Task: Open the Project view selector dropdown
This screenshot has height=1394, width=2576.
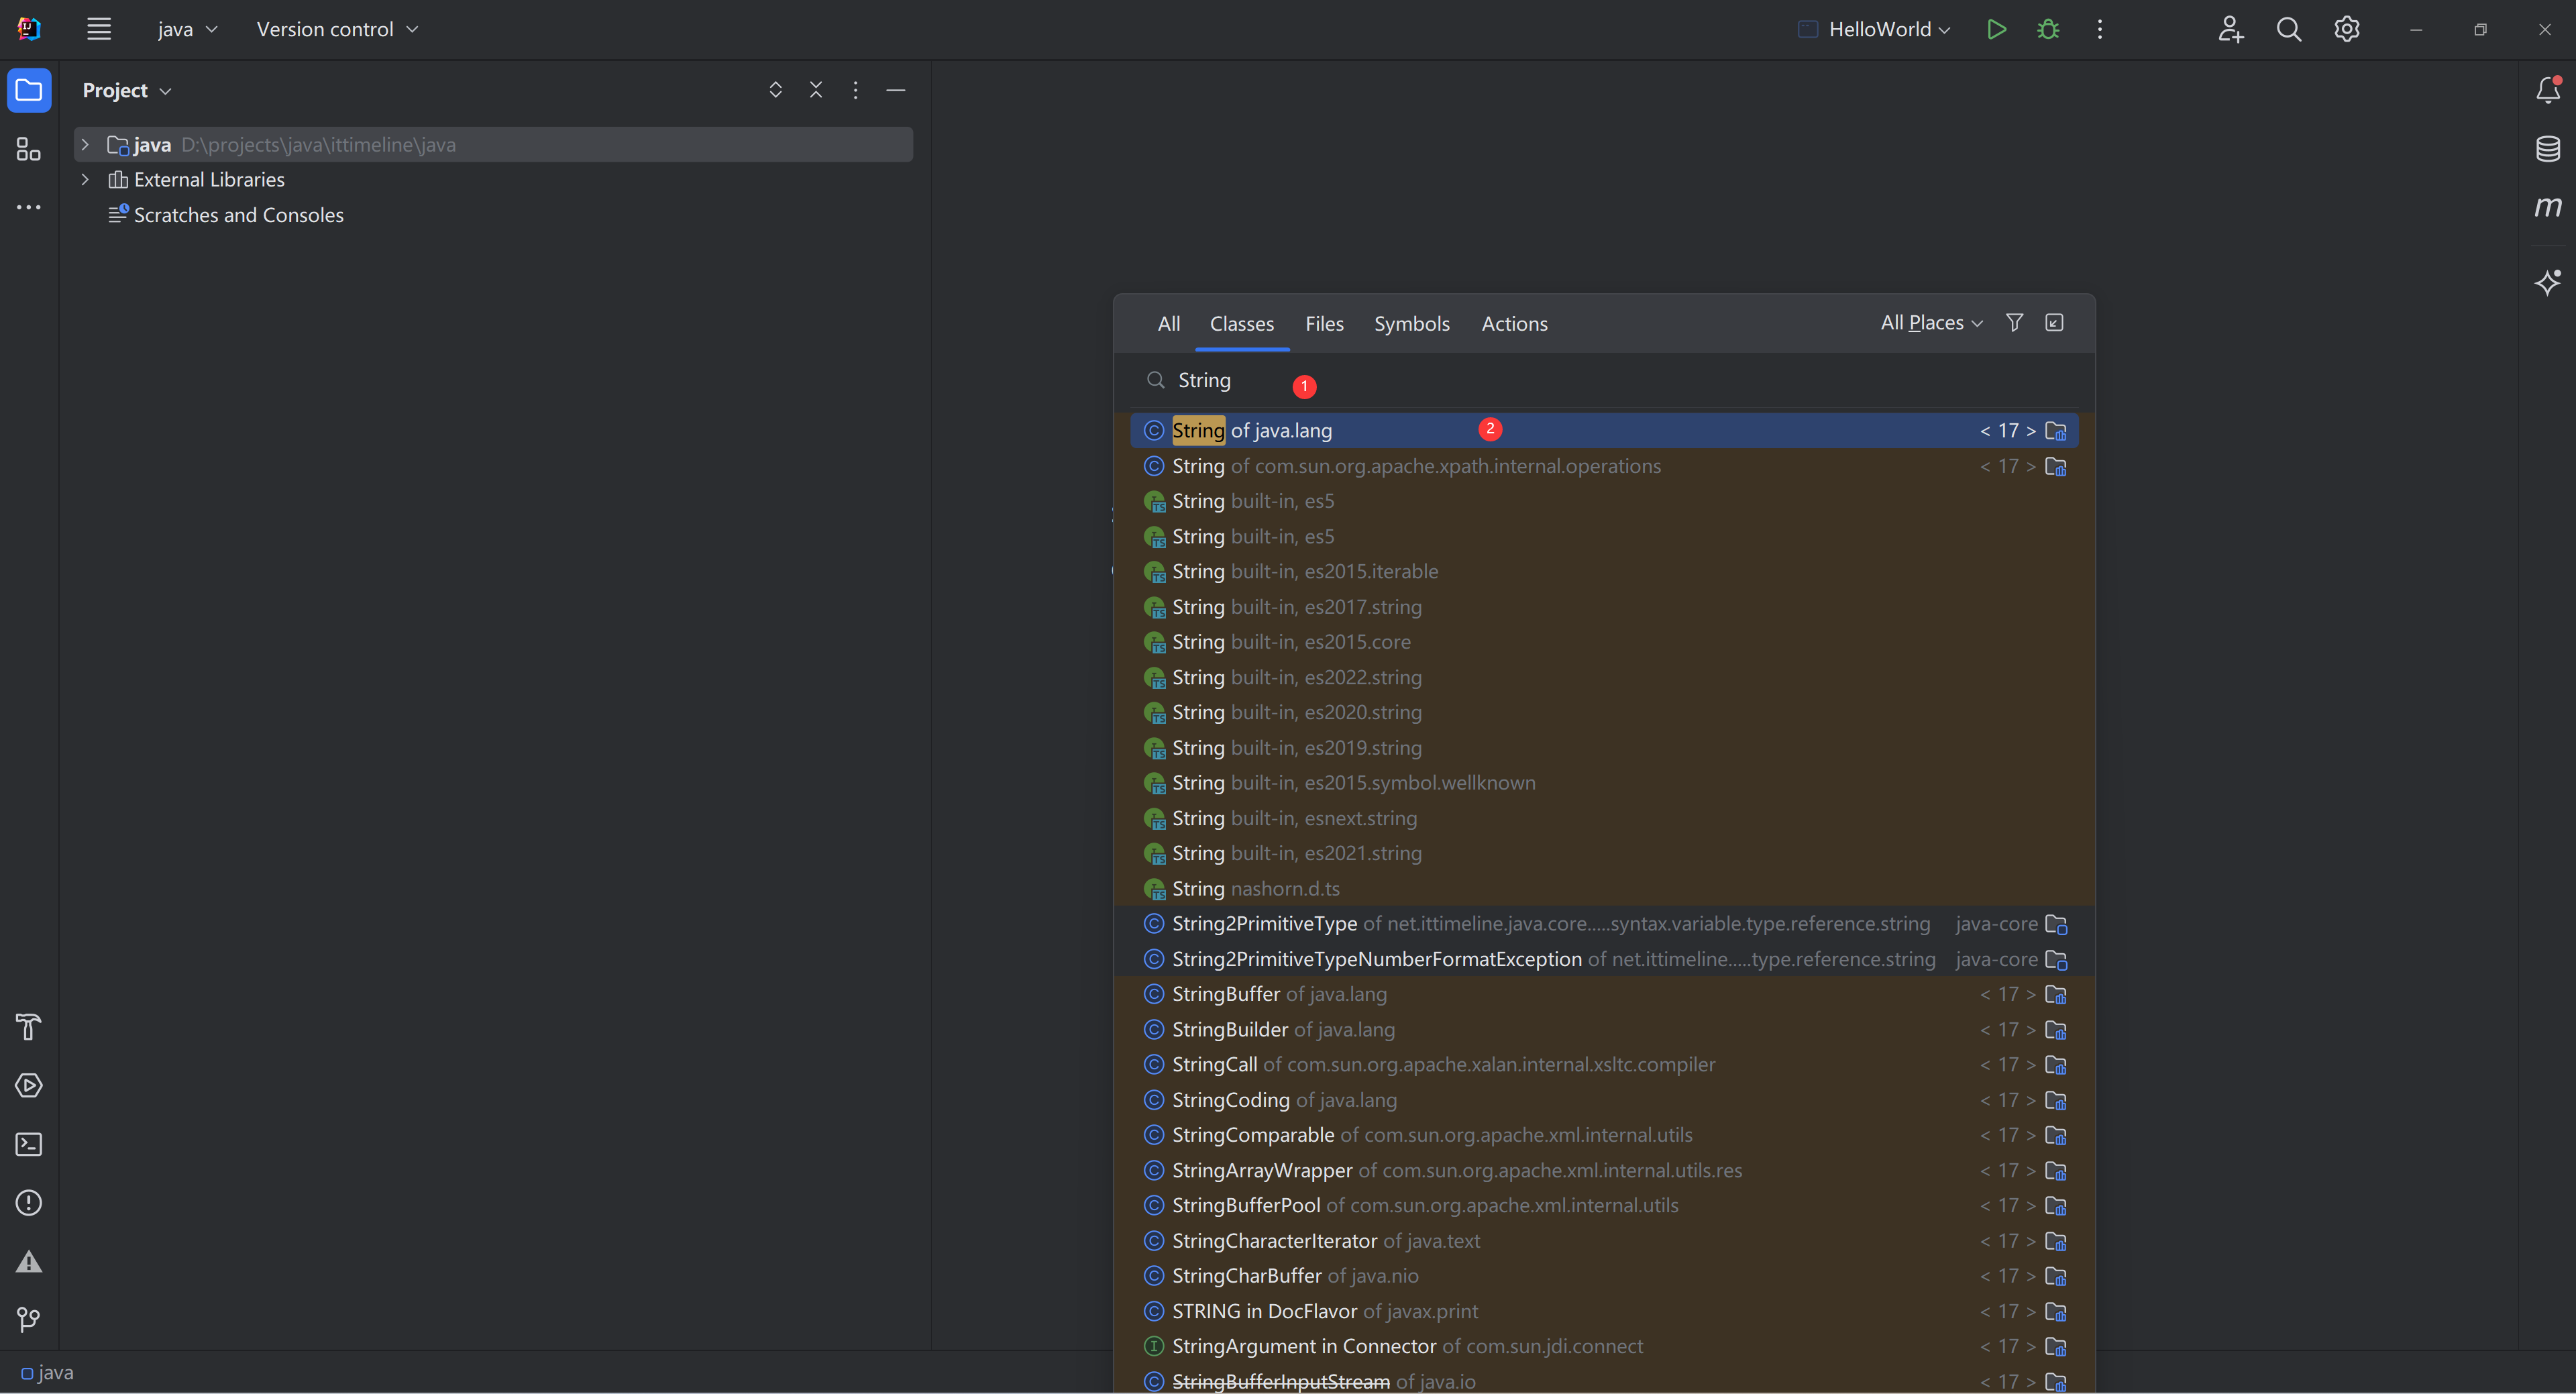Action: pos(127,90)
